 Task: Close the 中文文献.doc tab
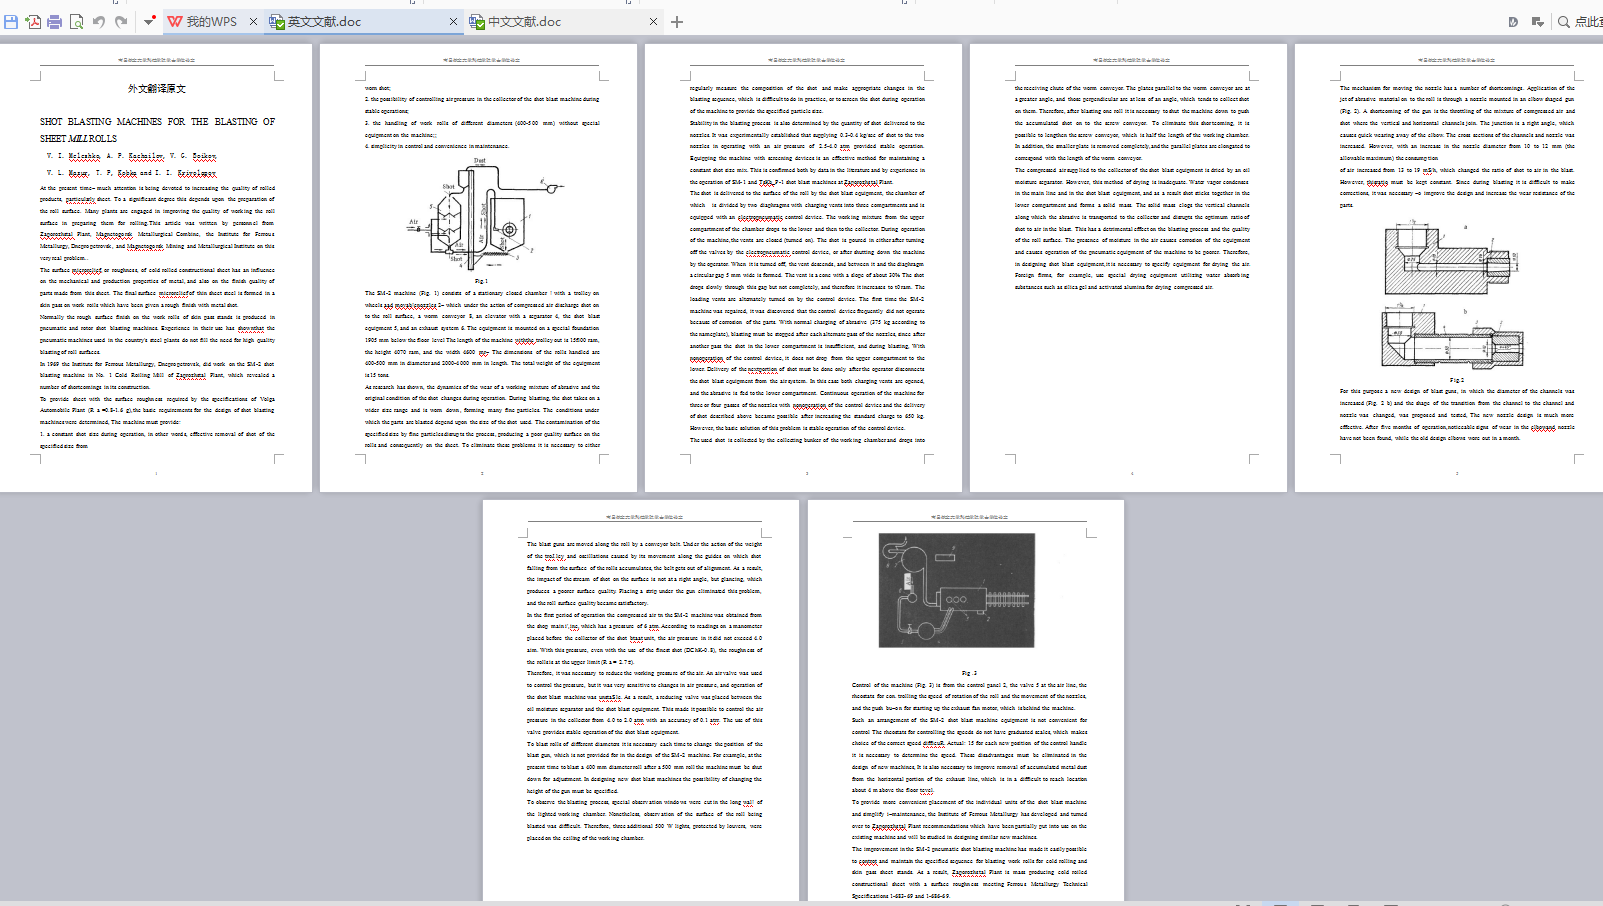[653, 21]
